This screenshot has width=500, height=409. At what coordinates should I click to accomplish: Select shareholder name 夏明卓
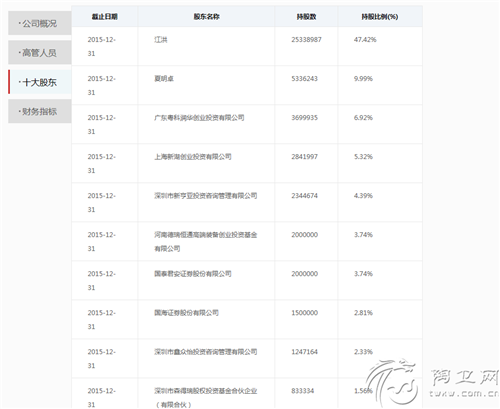[164, 79]
